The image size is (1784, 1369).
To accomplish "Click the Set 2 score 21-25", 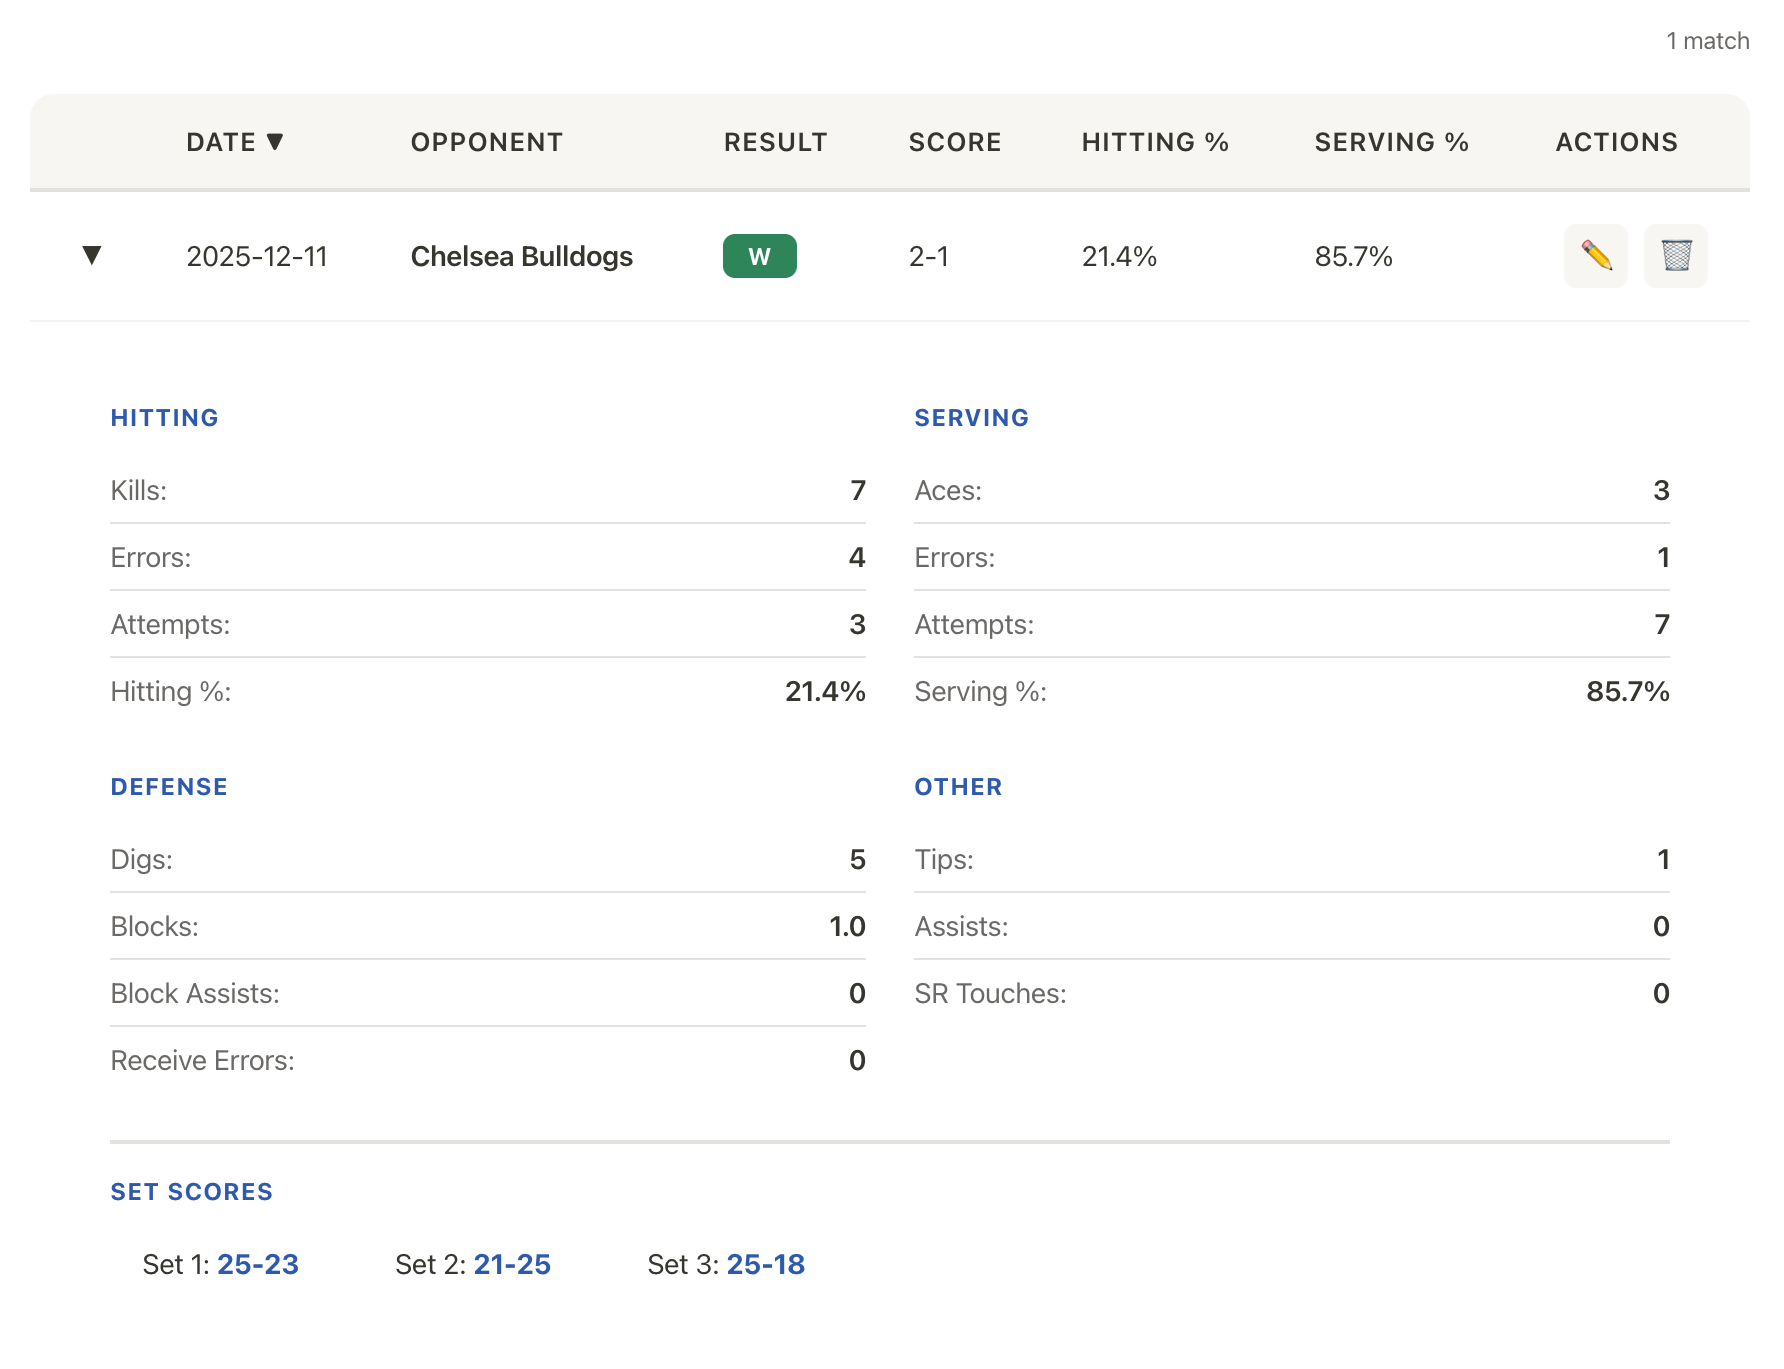I will pyautogui.click(x=512, y=1264).
